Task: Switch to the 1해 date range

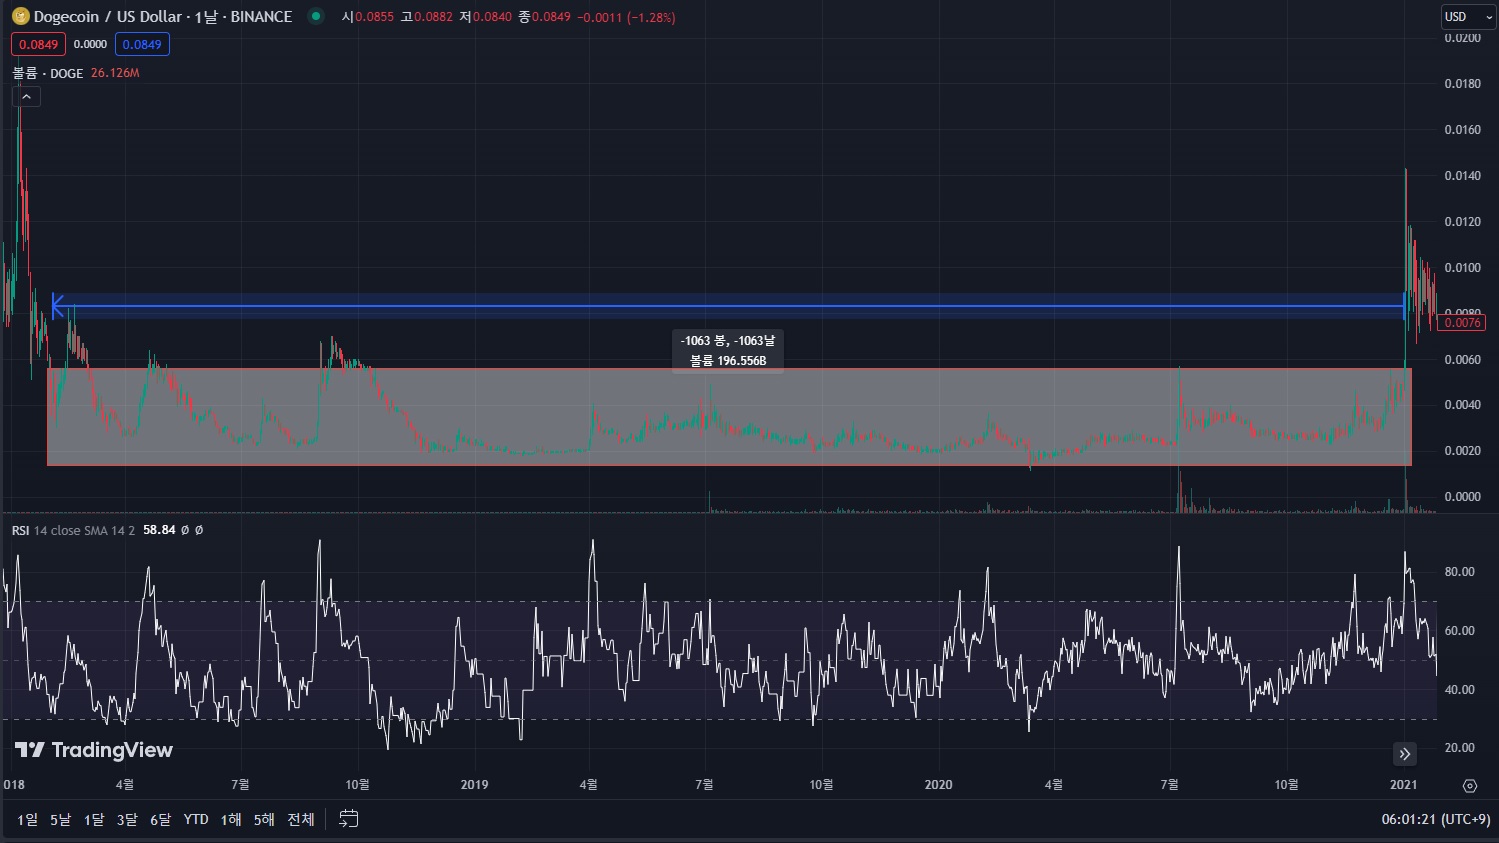Action: (x=231, y=819)
